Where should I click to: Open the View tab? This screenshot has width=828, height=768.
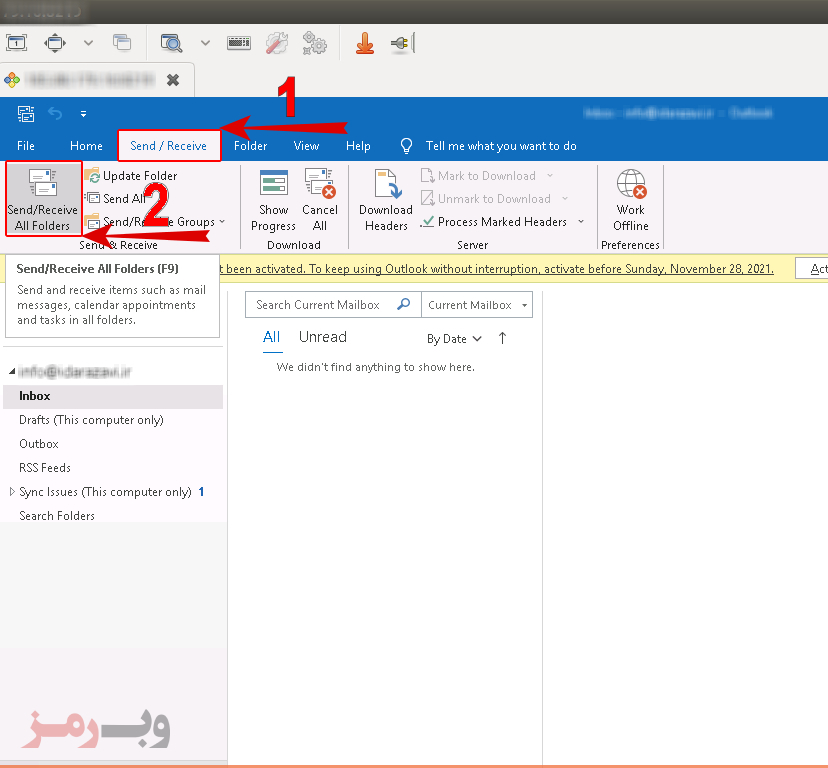pyautogui.click(x=306, y=146)
